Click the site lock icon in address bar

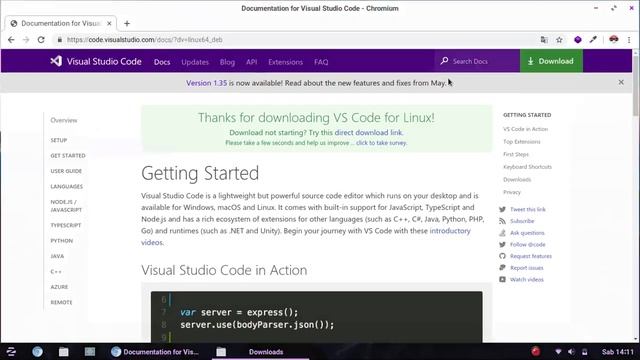tap(60, 40)
